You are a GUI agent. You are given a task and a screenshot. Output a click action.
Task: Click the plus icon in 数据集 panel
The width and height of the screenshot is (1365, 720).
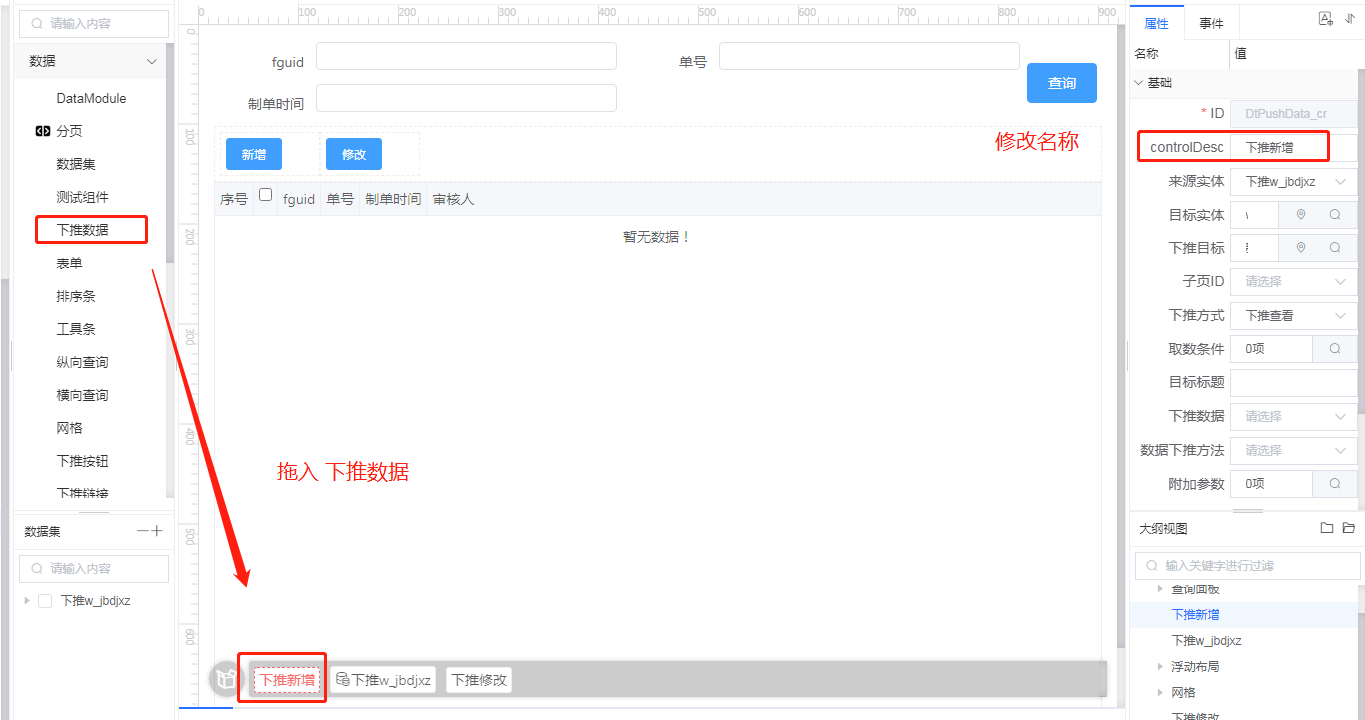point(156,531)
